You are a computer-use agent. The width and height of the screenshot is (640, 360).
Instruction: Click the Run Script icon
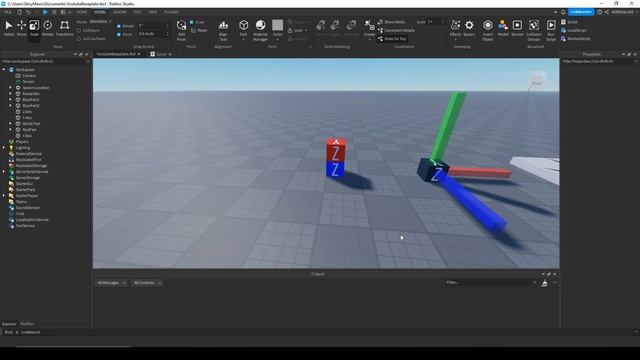tap(551, 30)
